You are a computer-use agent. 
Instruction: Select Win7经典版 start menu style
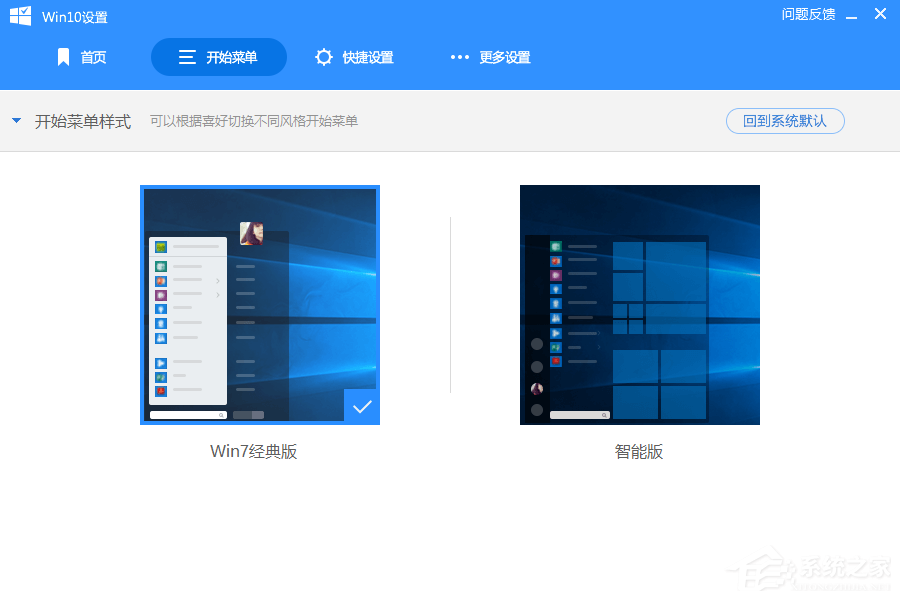point(260,305)
